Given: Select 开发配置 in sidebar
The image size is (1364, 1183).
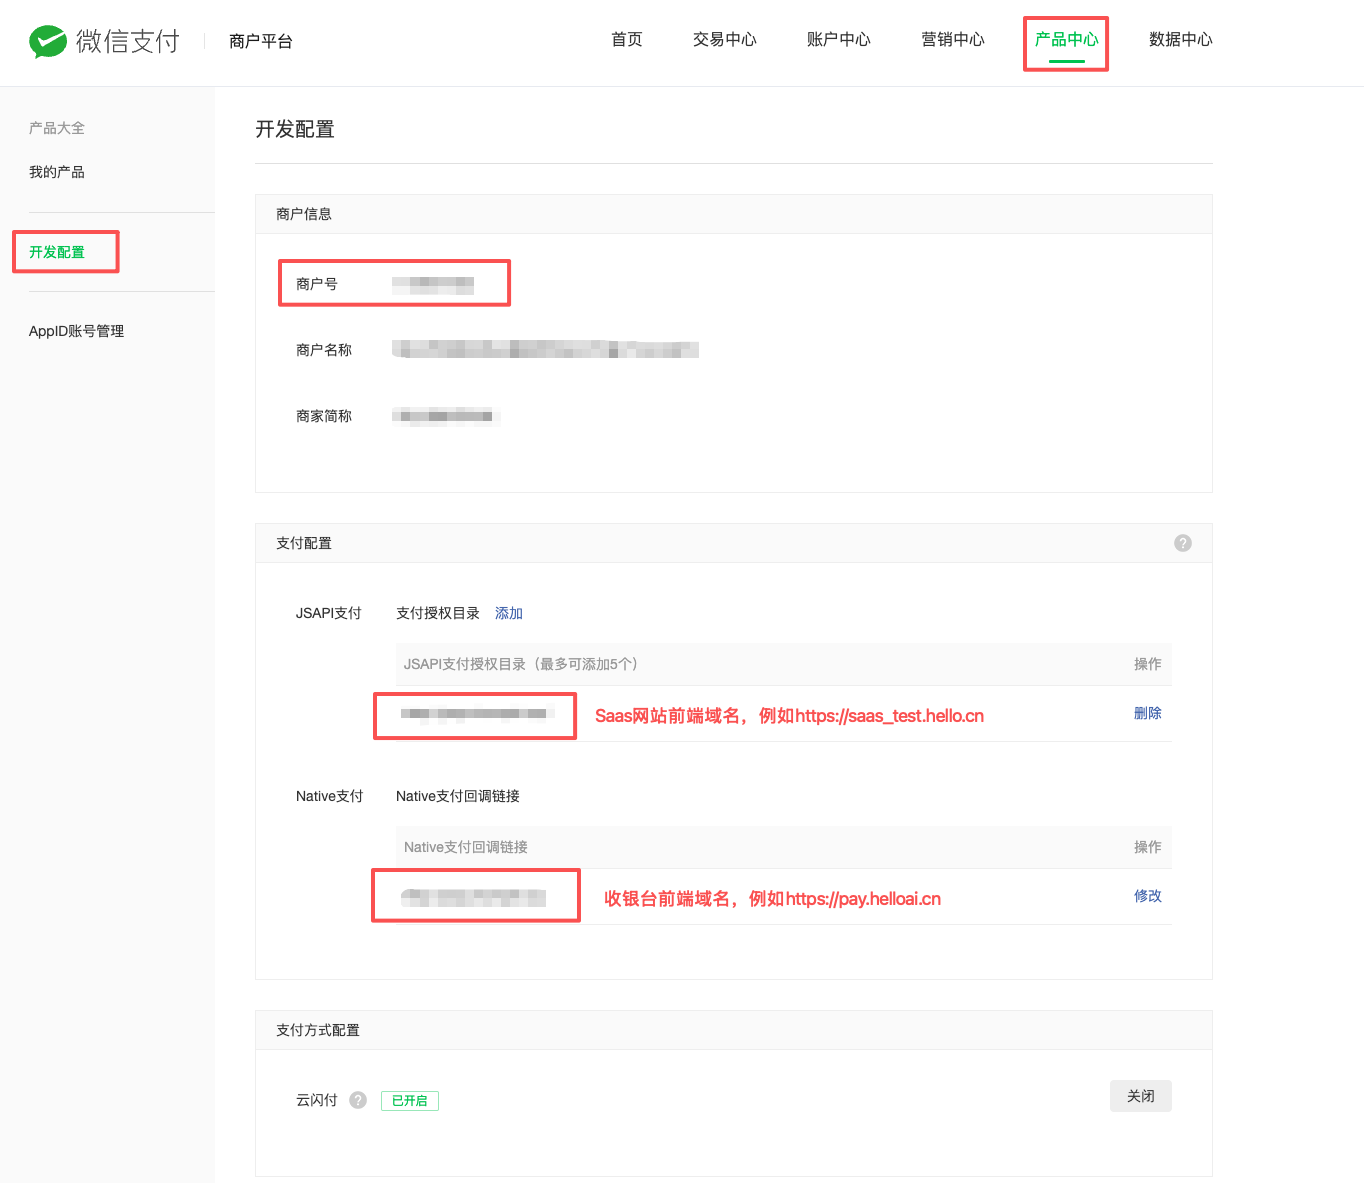Looking at the screenshot, I should [57, 252].
